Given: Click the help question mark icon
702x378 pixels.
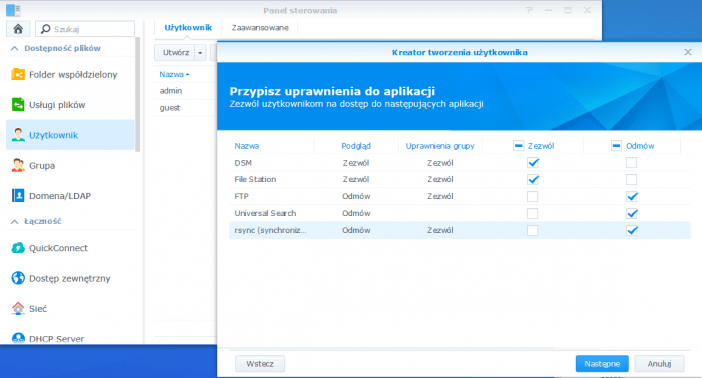Looking at the screenshot, I should [529, 10].
